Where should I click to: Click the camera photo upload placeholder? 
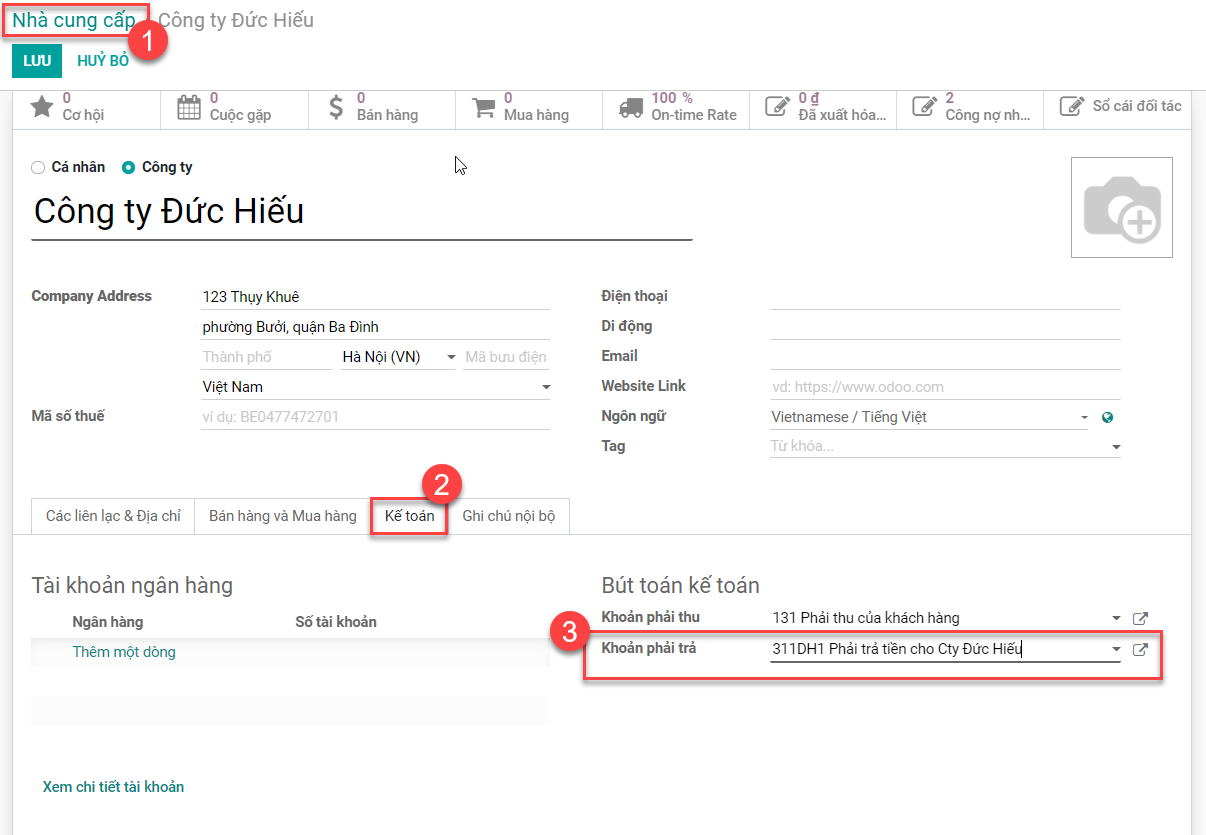tap(1121, 208)
